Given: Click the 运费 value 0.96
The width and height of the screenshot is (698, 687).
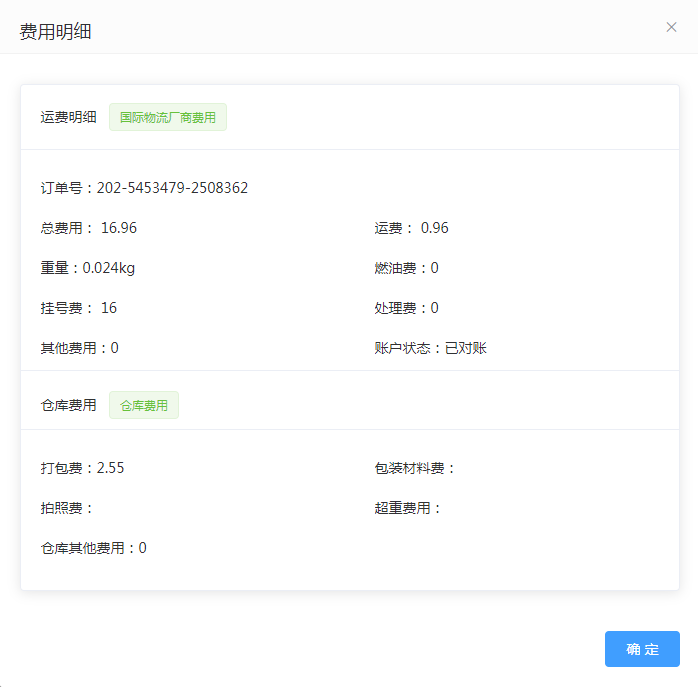Looking at the screenshot, I should click(x=434, y=228).
